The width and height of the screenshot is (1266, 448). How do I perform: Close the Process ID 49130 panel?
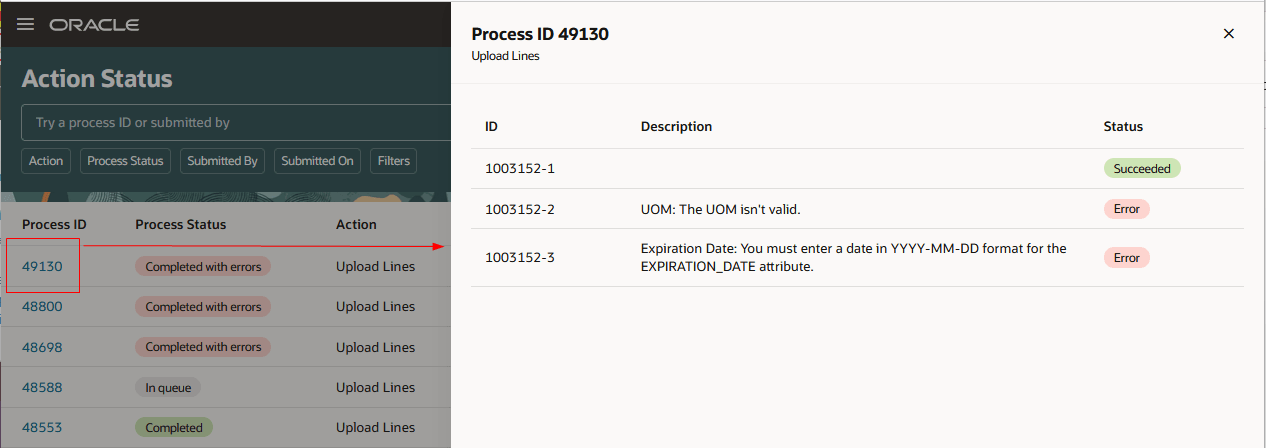click(1229, 34)
